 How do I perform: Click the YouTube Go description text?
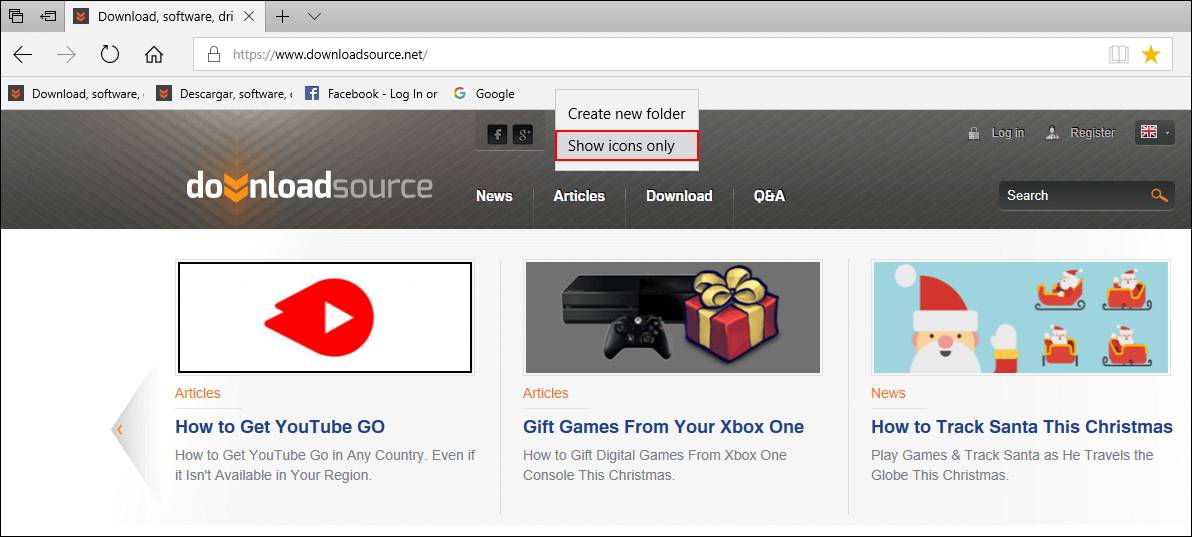pyautogui.click(x=325, y=466)
